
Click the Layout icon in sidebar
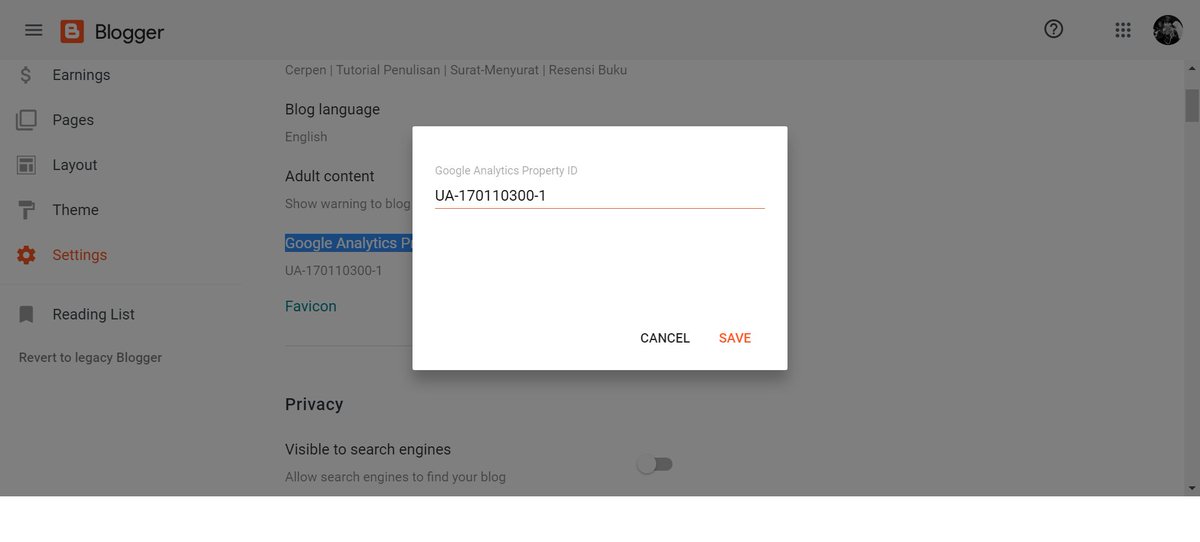(26, 165)
